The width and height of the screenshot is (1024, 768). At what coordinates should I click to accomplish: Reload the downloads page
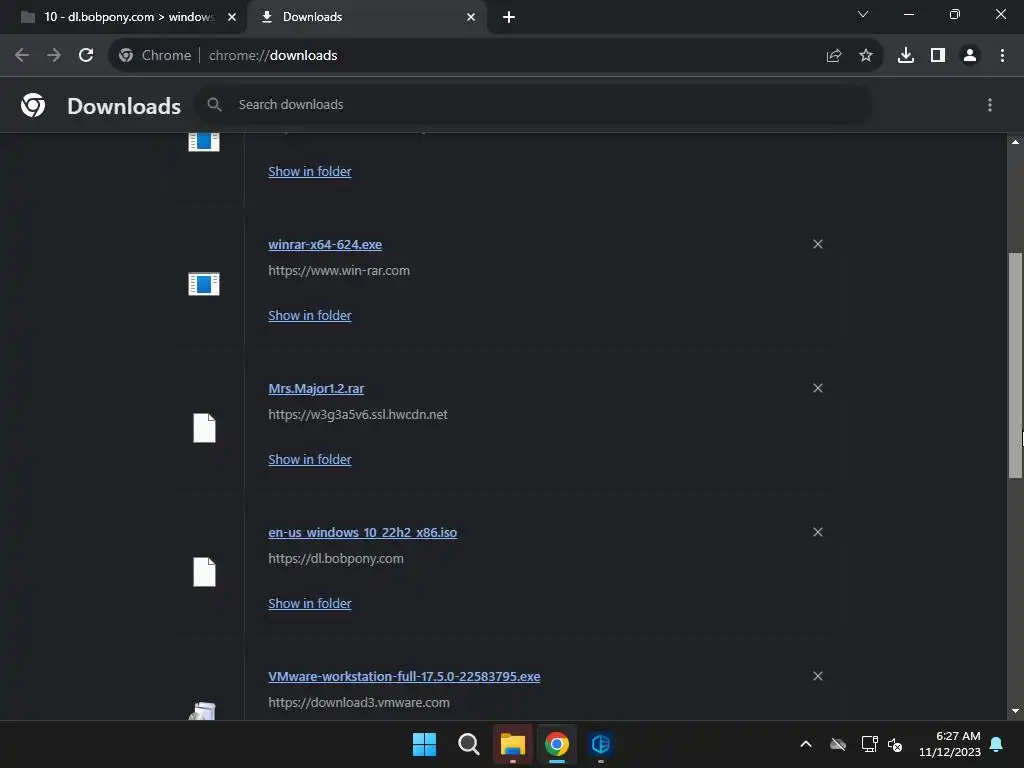tap(86, 56)
